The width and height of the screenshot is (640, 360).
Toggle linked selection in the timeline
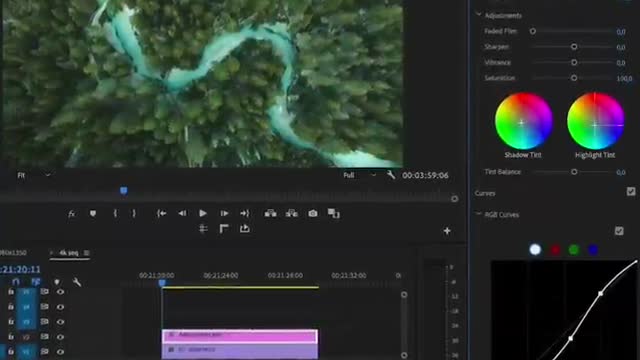click(36, 282)
